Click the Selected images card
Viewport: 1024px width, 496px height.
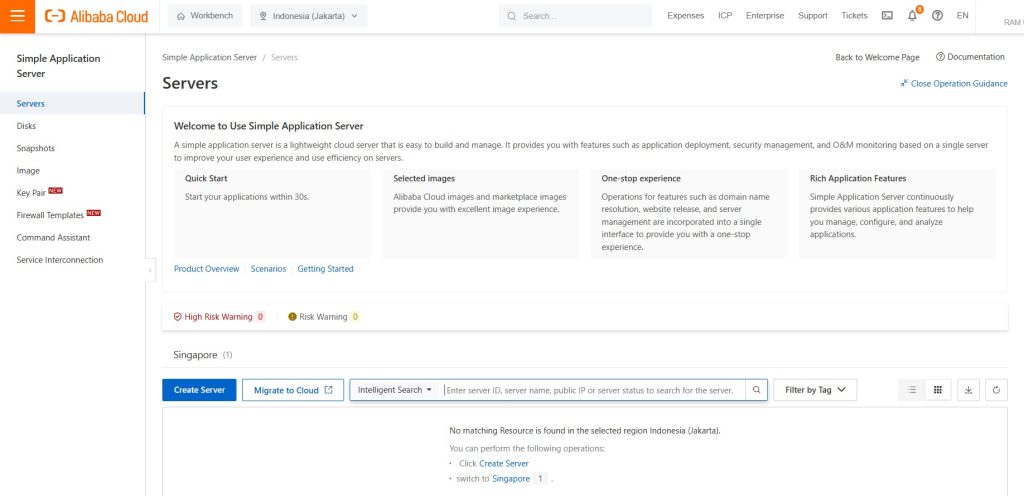pyautogui.click(x=481, y=214)
